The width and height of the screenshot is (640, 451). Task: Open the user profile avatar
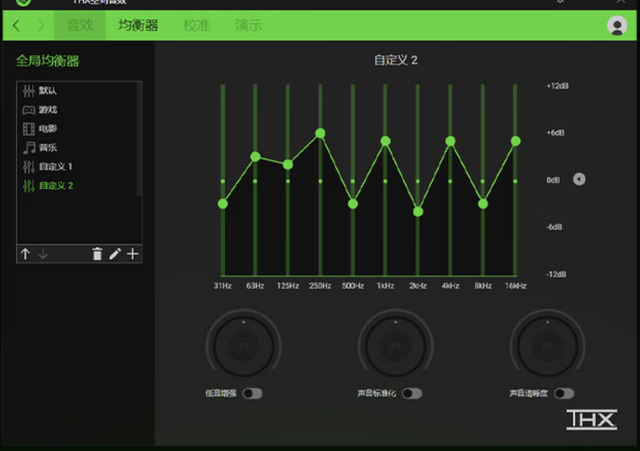[616, 26]
